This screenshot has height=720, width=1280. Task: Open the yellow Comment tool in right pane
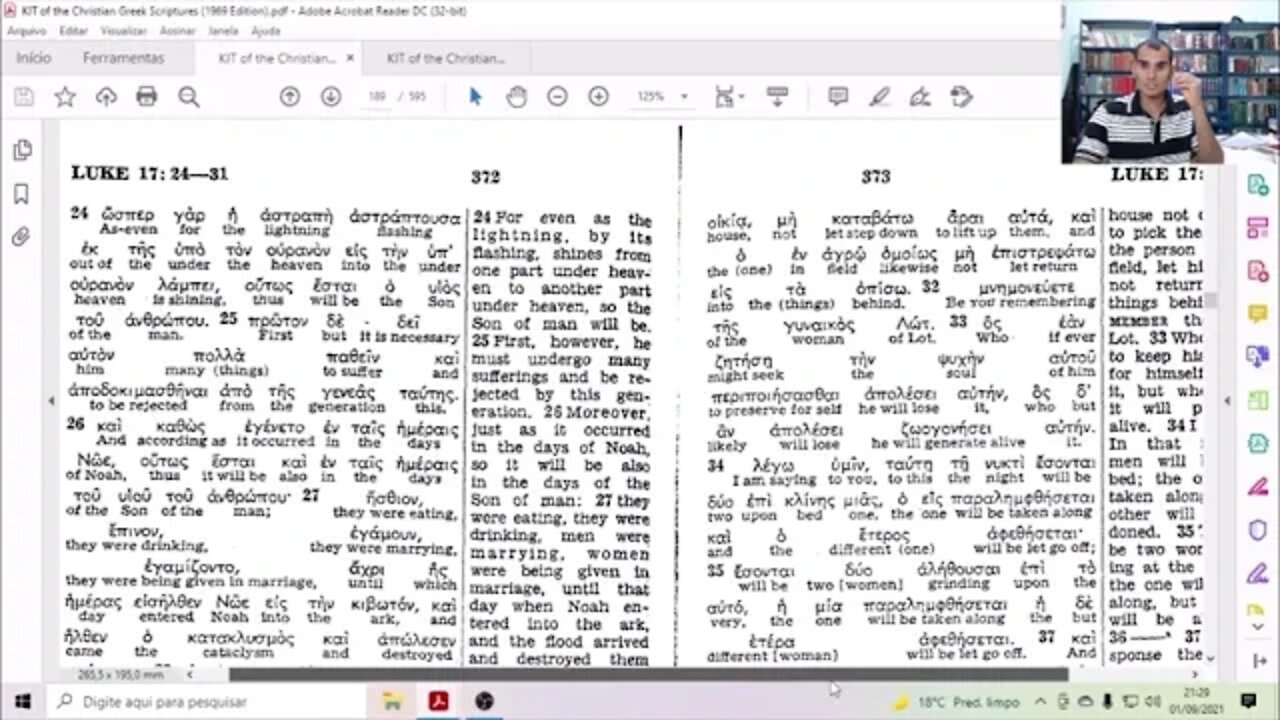1257,314
